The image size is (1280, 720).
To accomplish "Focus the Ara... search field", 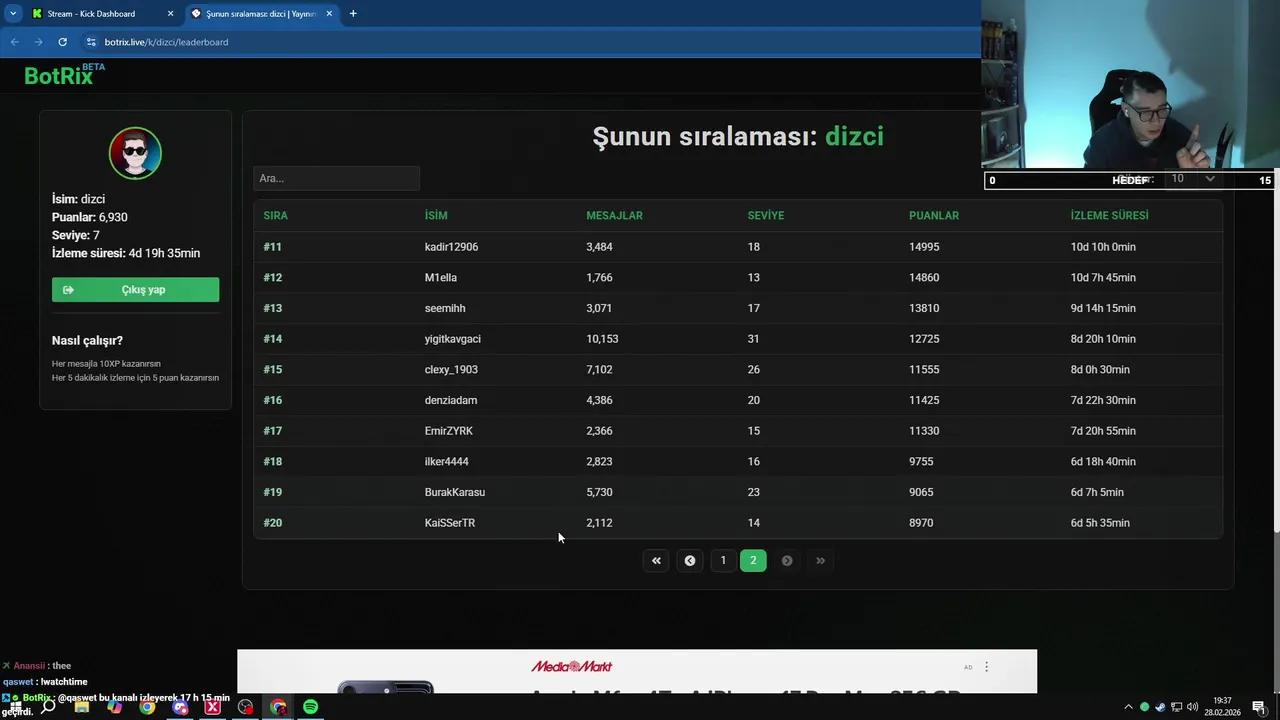I will 336,178.
